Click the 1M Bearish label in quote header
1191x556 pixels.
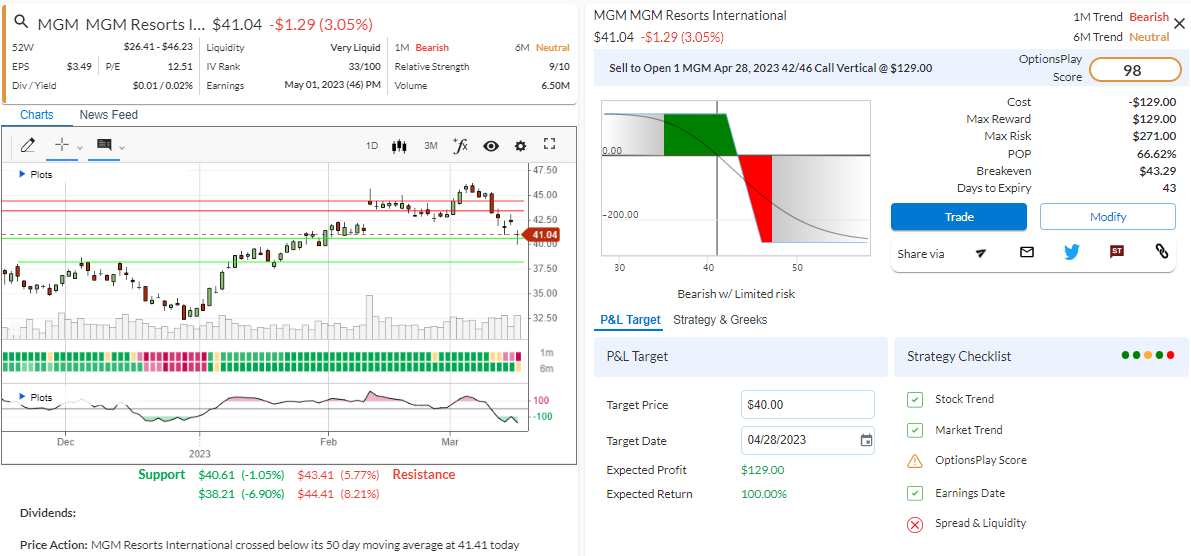tap(422, 47)
